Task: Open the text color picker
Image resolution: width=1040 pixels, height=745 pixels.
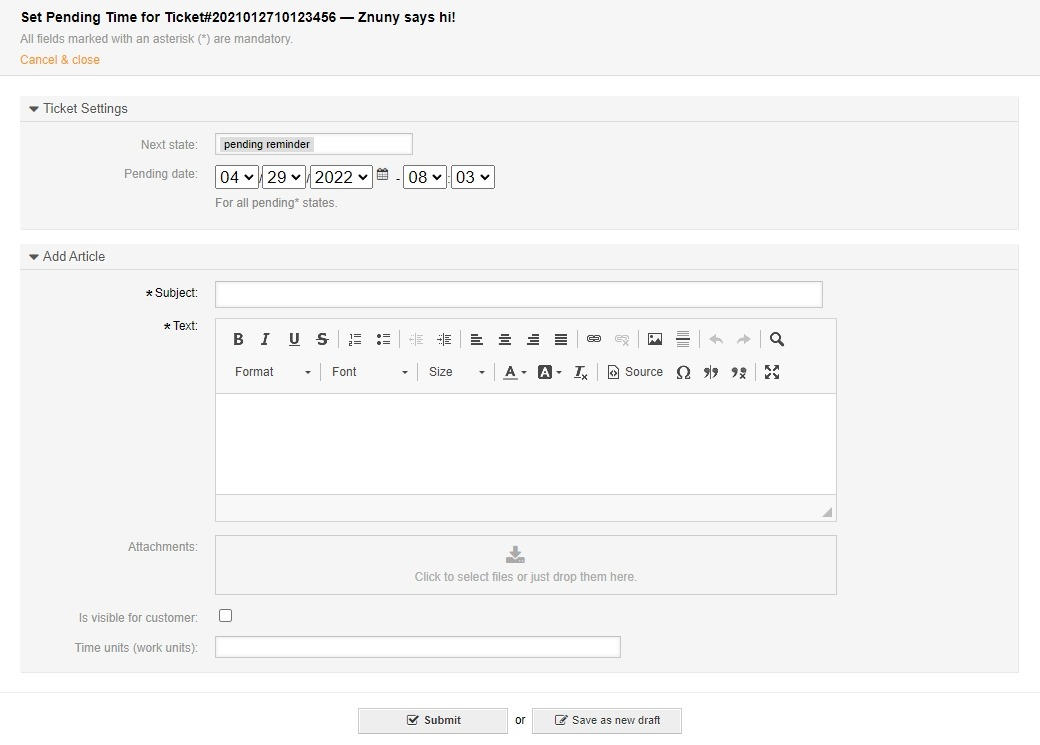Action: point(514,372)
